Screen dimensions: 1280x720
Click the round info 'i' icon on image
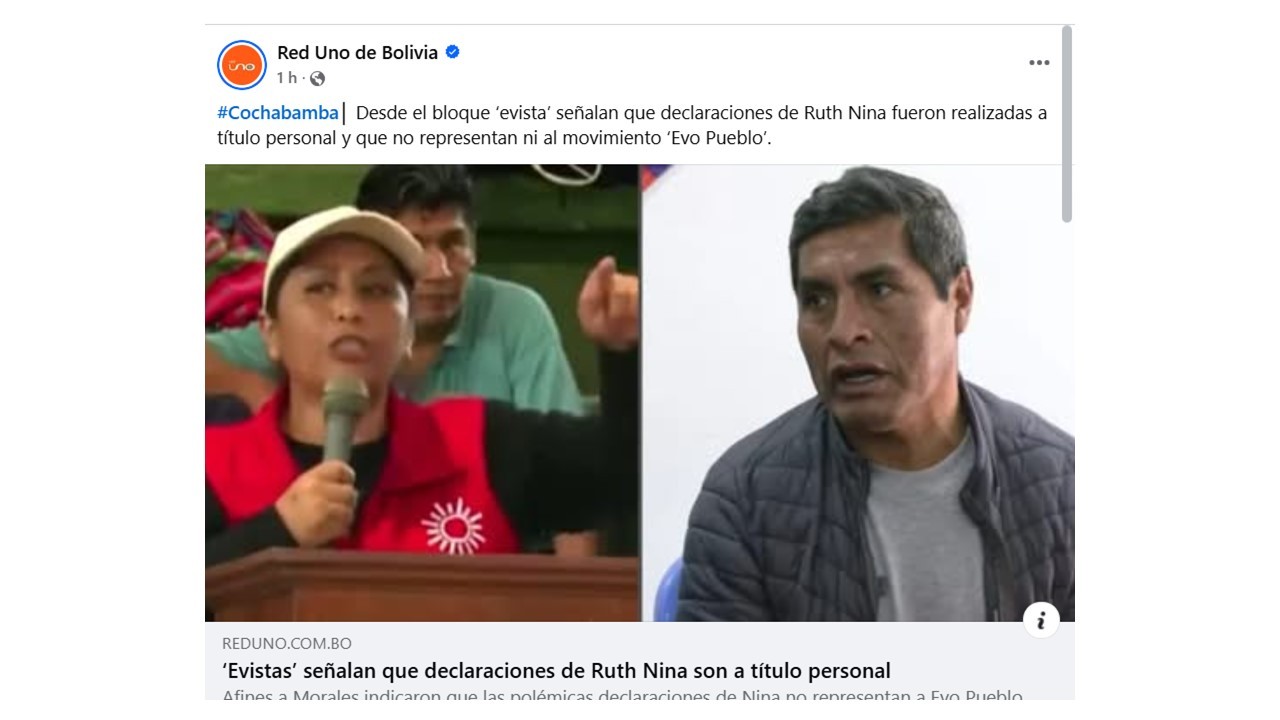1041,621
